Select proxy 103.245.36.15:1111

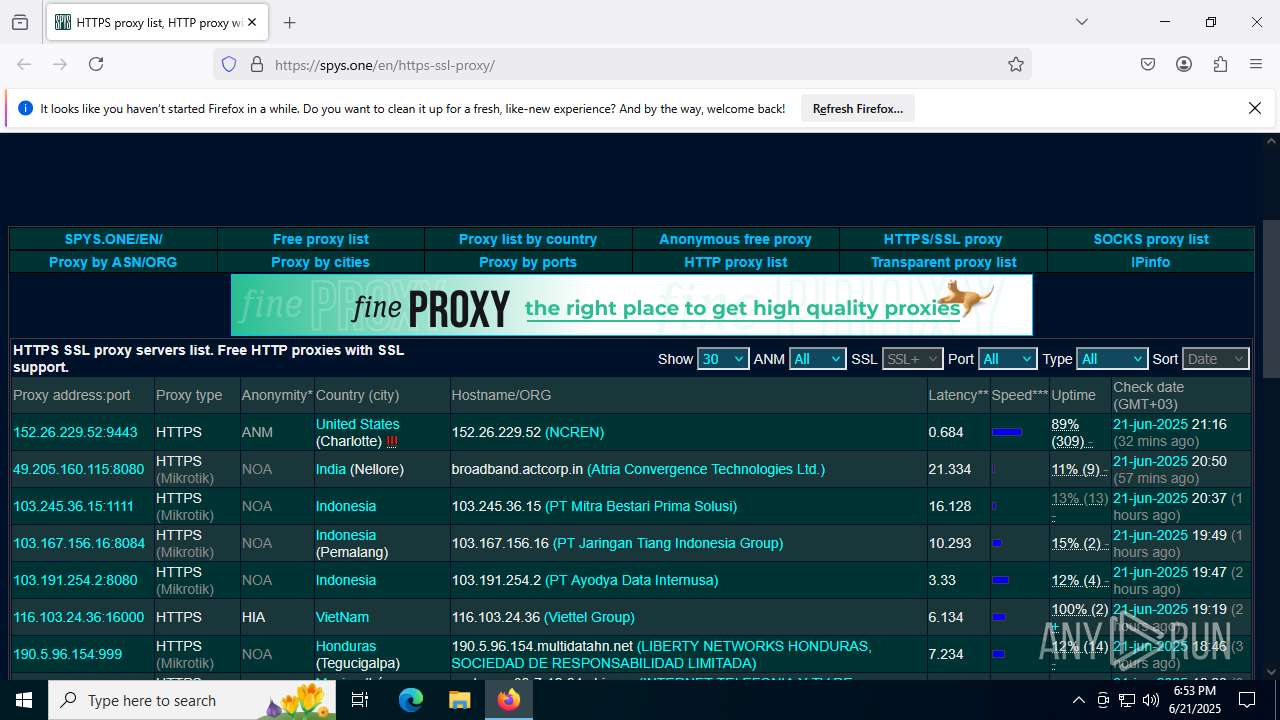click(73, 506)
